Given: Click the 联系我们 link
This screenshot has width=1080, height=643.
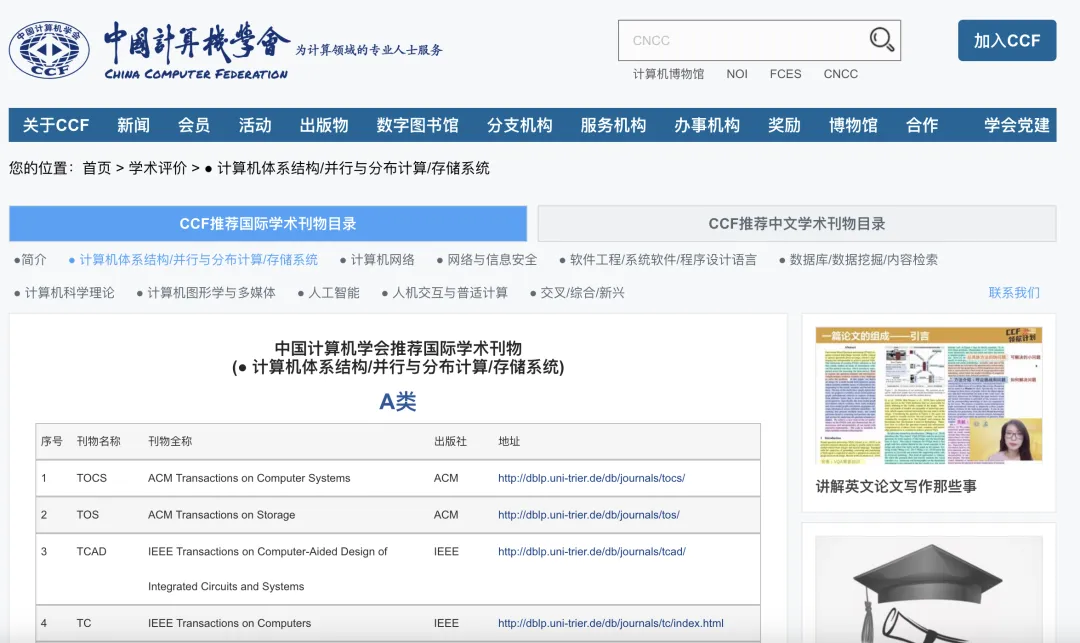Looking at the screenshot, I should 1014,293.
